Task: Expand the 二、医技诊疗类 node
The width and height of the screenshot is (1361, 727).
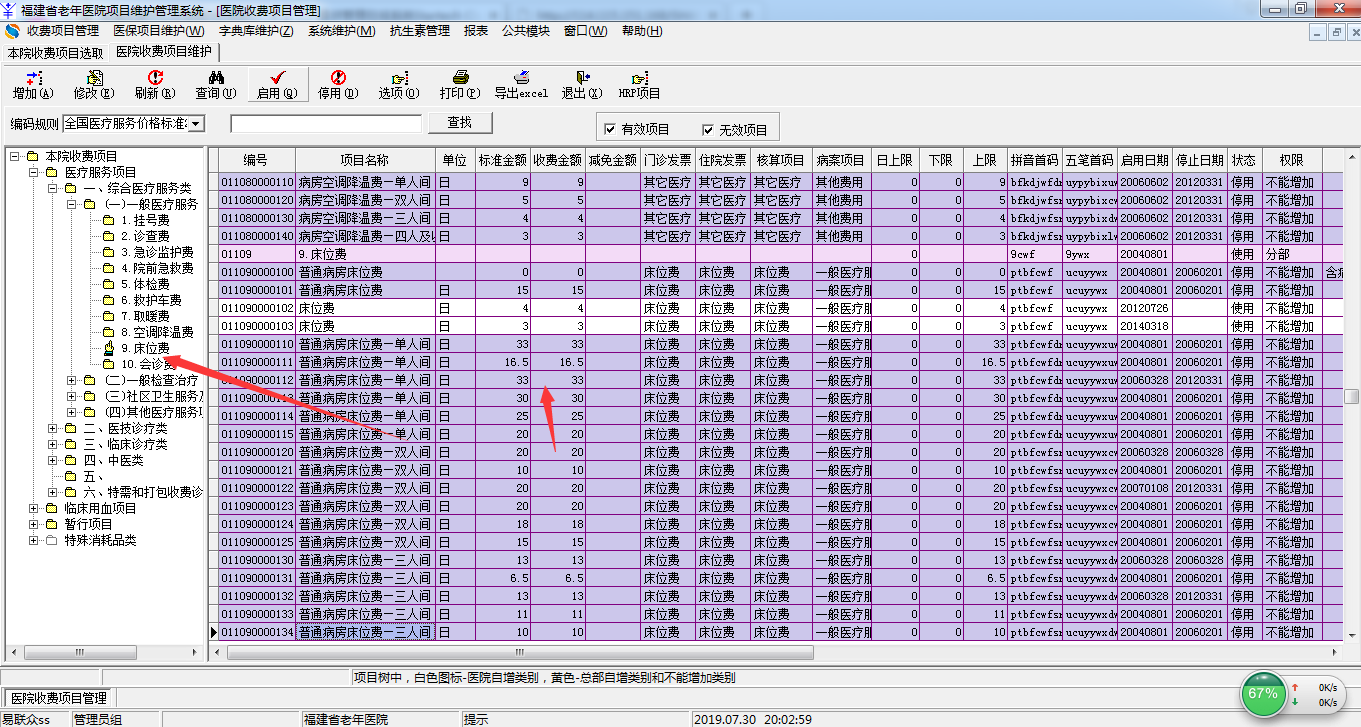Action: pyautogui.click(x=53, y=428)
